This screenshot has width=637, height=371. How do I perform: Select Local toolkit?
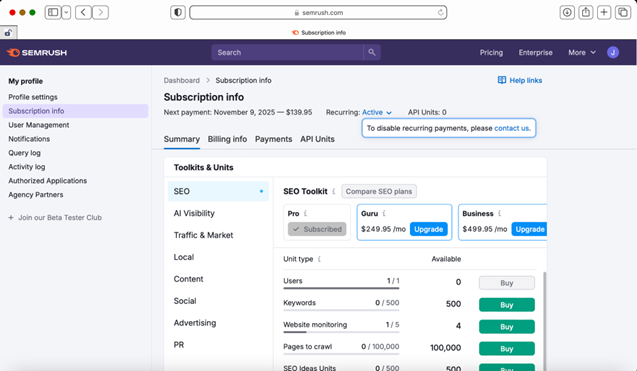point(218,257)
